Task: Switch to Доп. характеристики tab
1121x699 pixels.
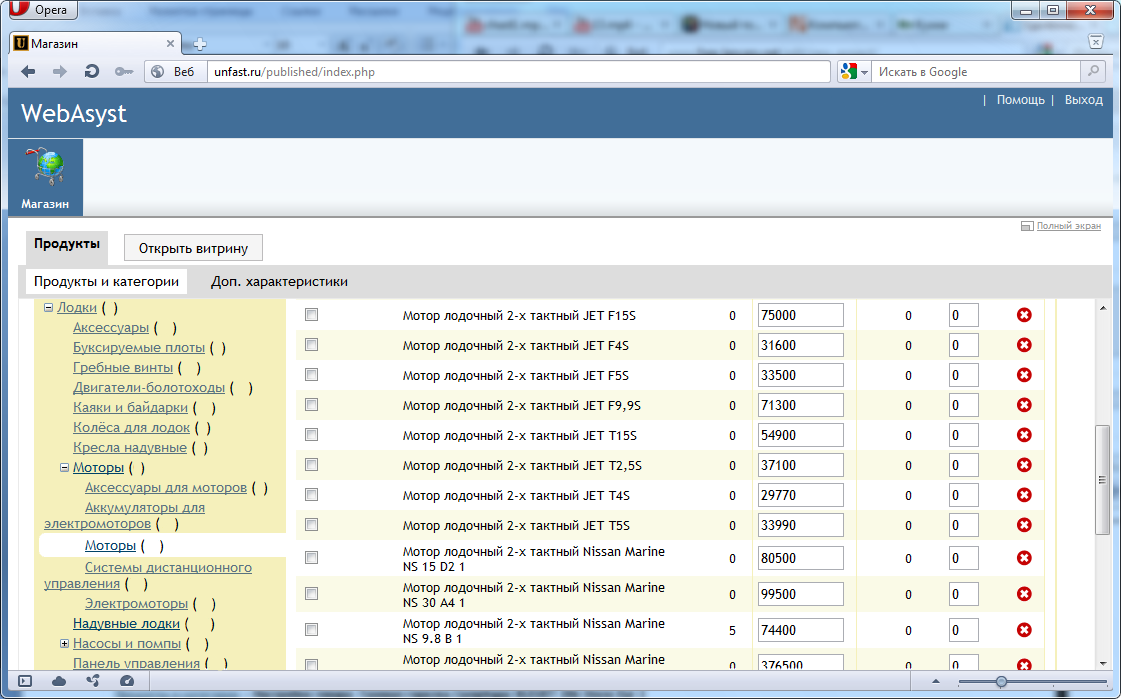Action: [x=279, y=282]
